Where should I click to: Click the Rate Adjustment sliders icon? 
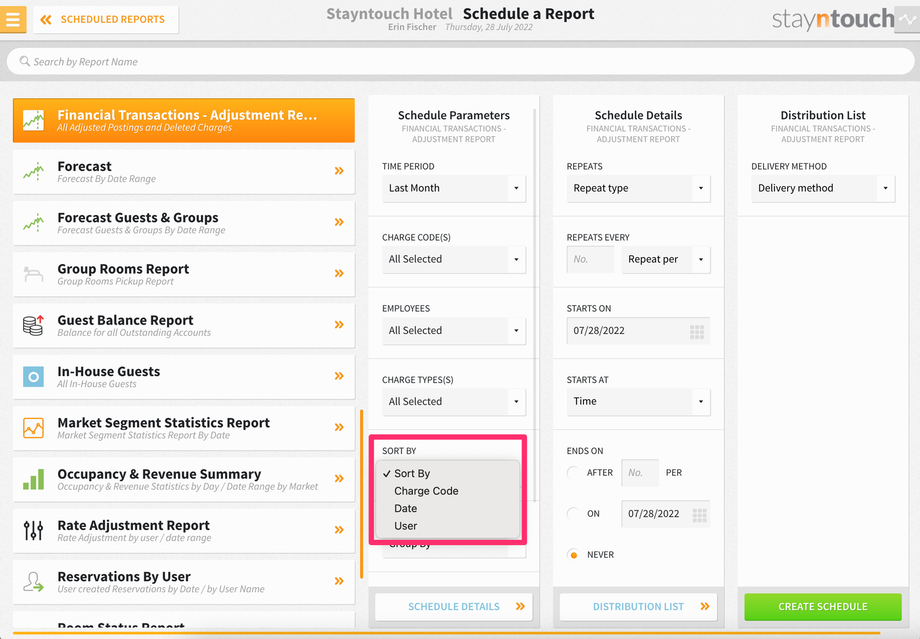click(x=33, y=530)
